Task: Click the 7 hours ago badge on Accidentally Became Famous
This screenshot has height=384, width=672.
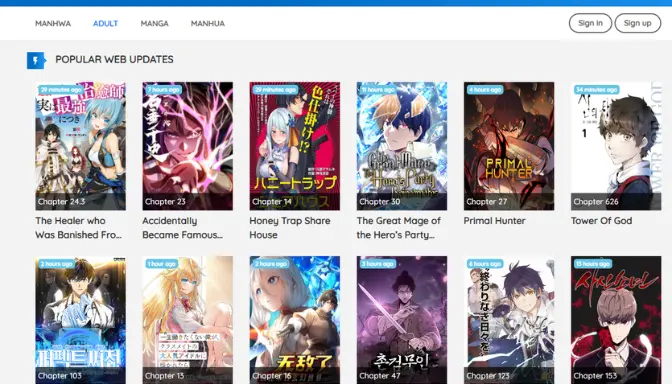Action: (x=164, y=90)
